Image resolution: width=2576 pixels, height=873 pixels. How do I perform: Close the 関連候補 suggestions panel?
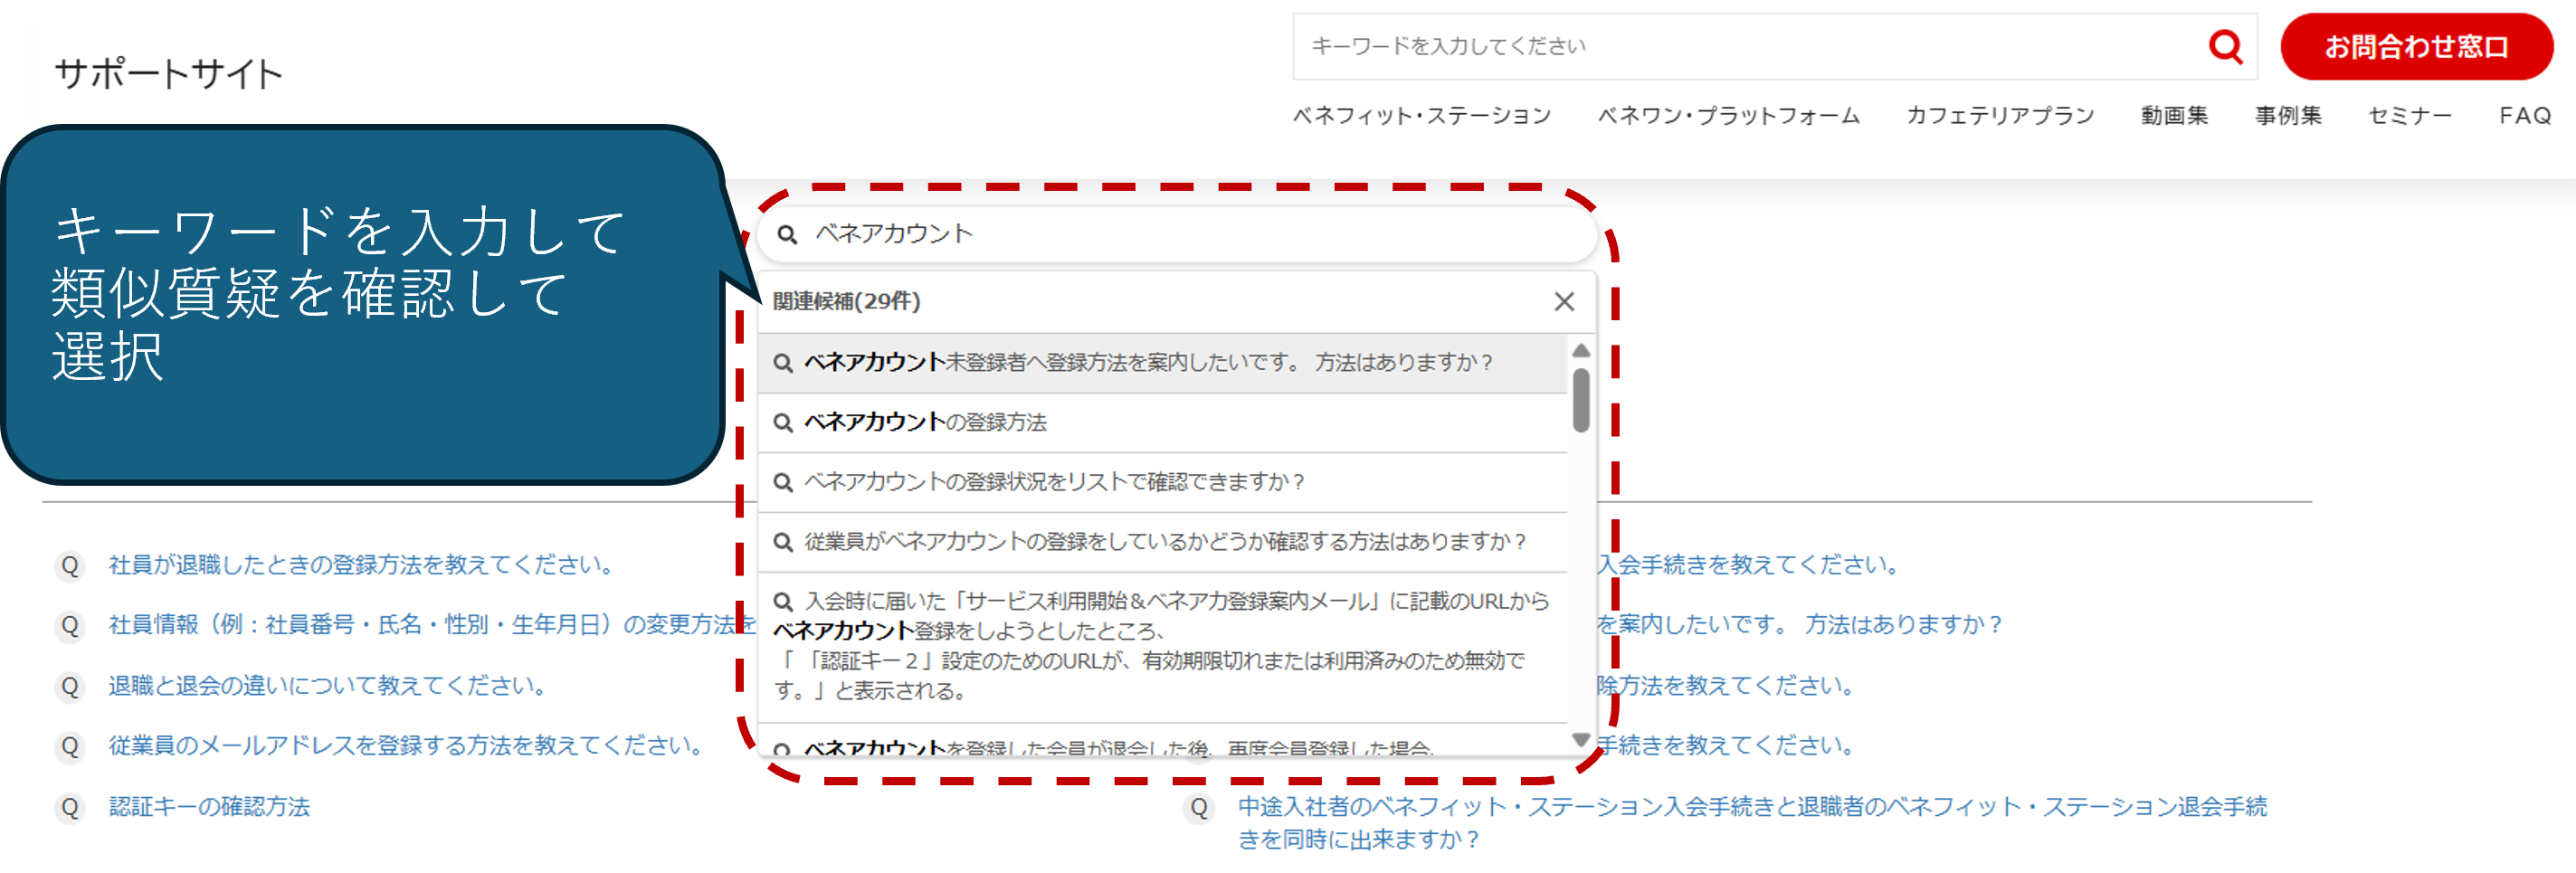pos(1564,301)
